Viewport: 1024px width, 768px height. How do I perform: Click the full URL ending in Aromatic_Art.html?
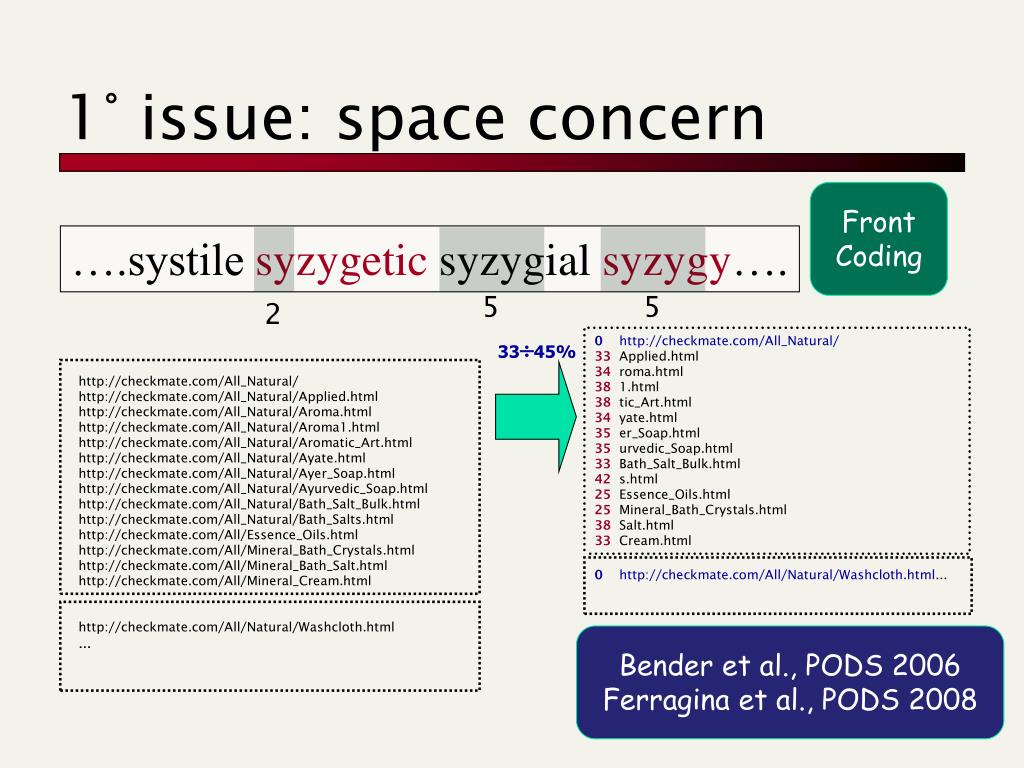click(x=245, y=443)
